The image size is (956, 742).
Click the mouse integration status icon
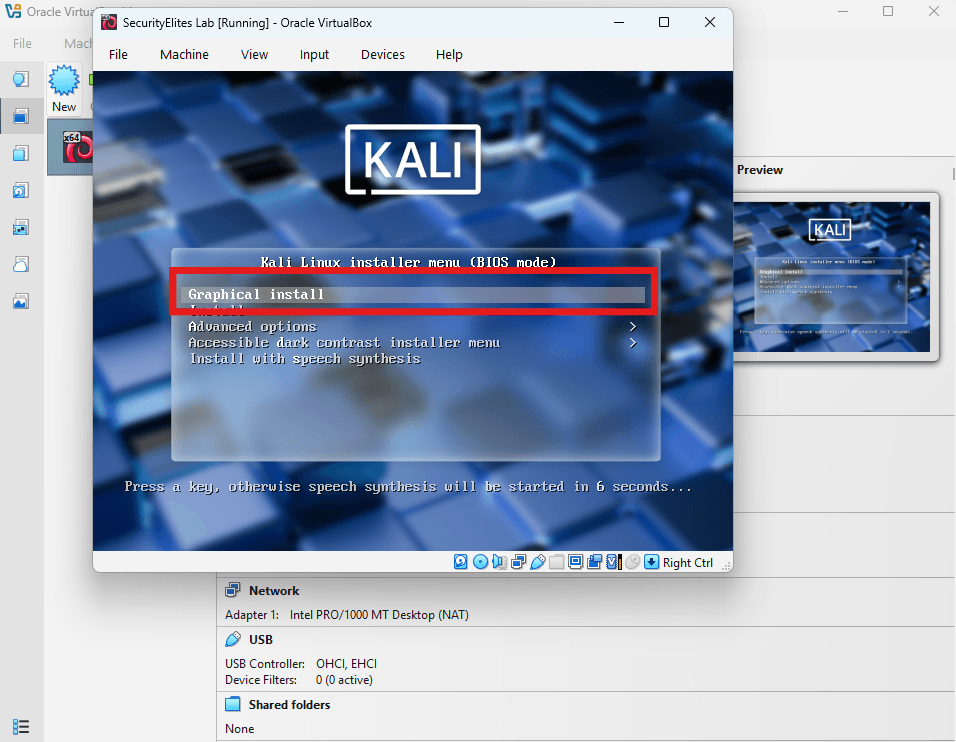click(x=632, y=562)
